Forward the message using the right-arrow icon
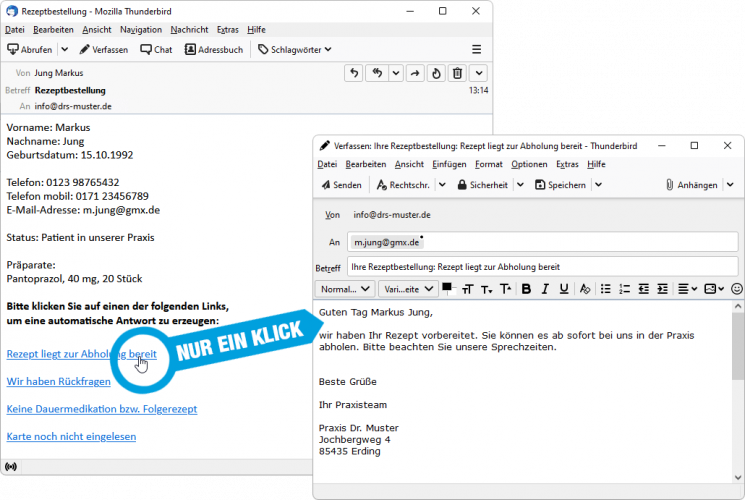The image size is (745, 500). [415, 73]
